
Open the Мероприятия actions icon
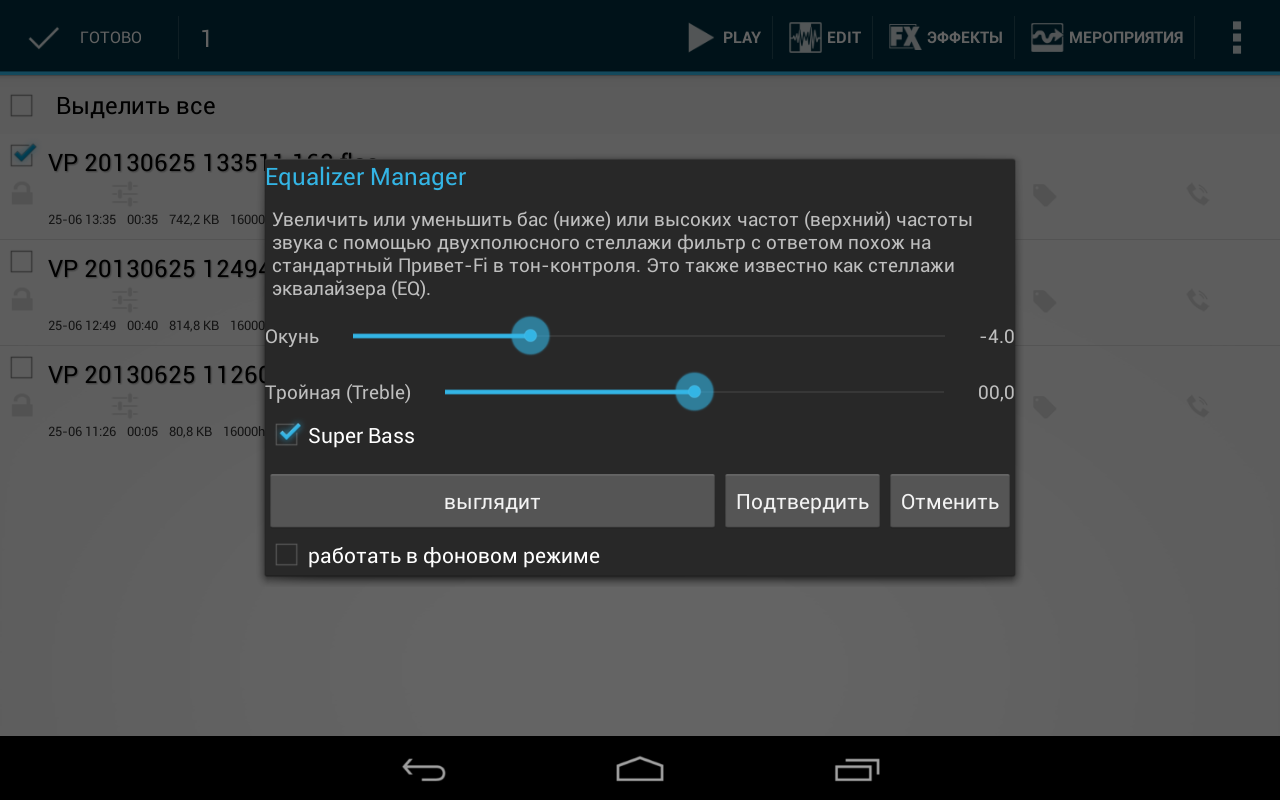click(x=1047, y=38)
